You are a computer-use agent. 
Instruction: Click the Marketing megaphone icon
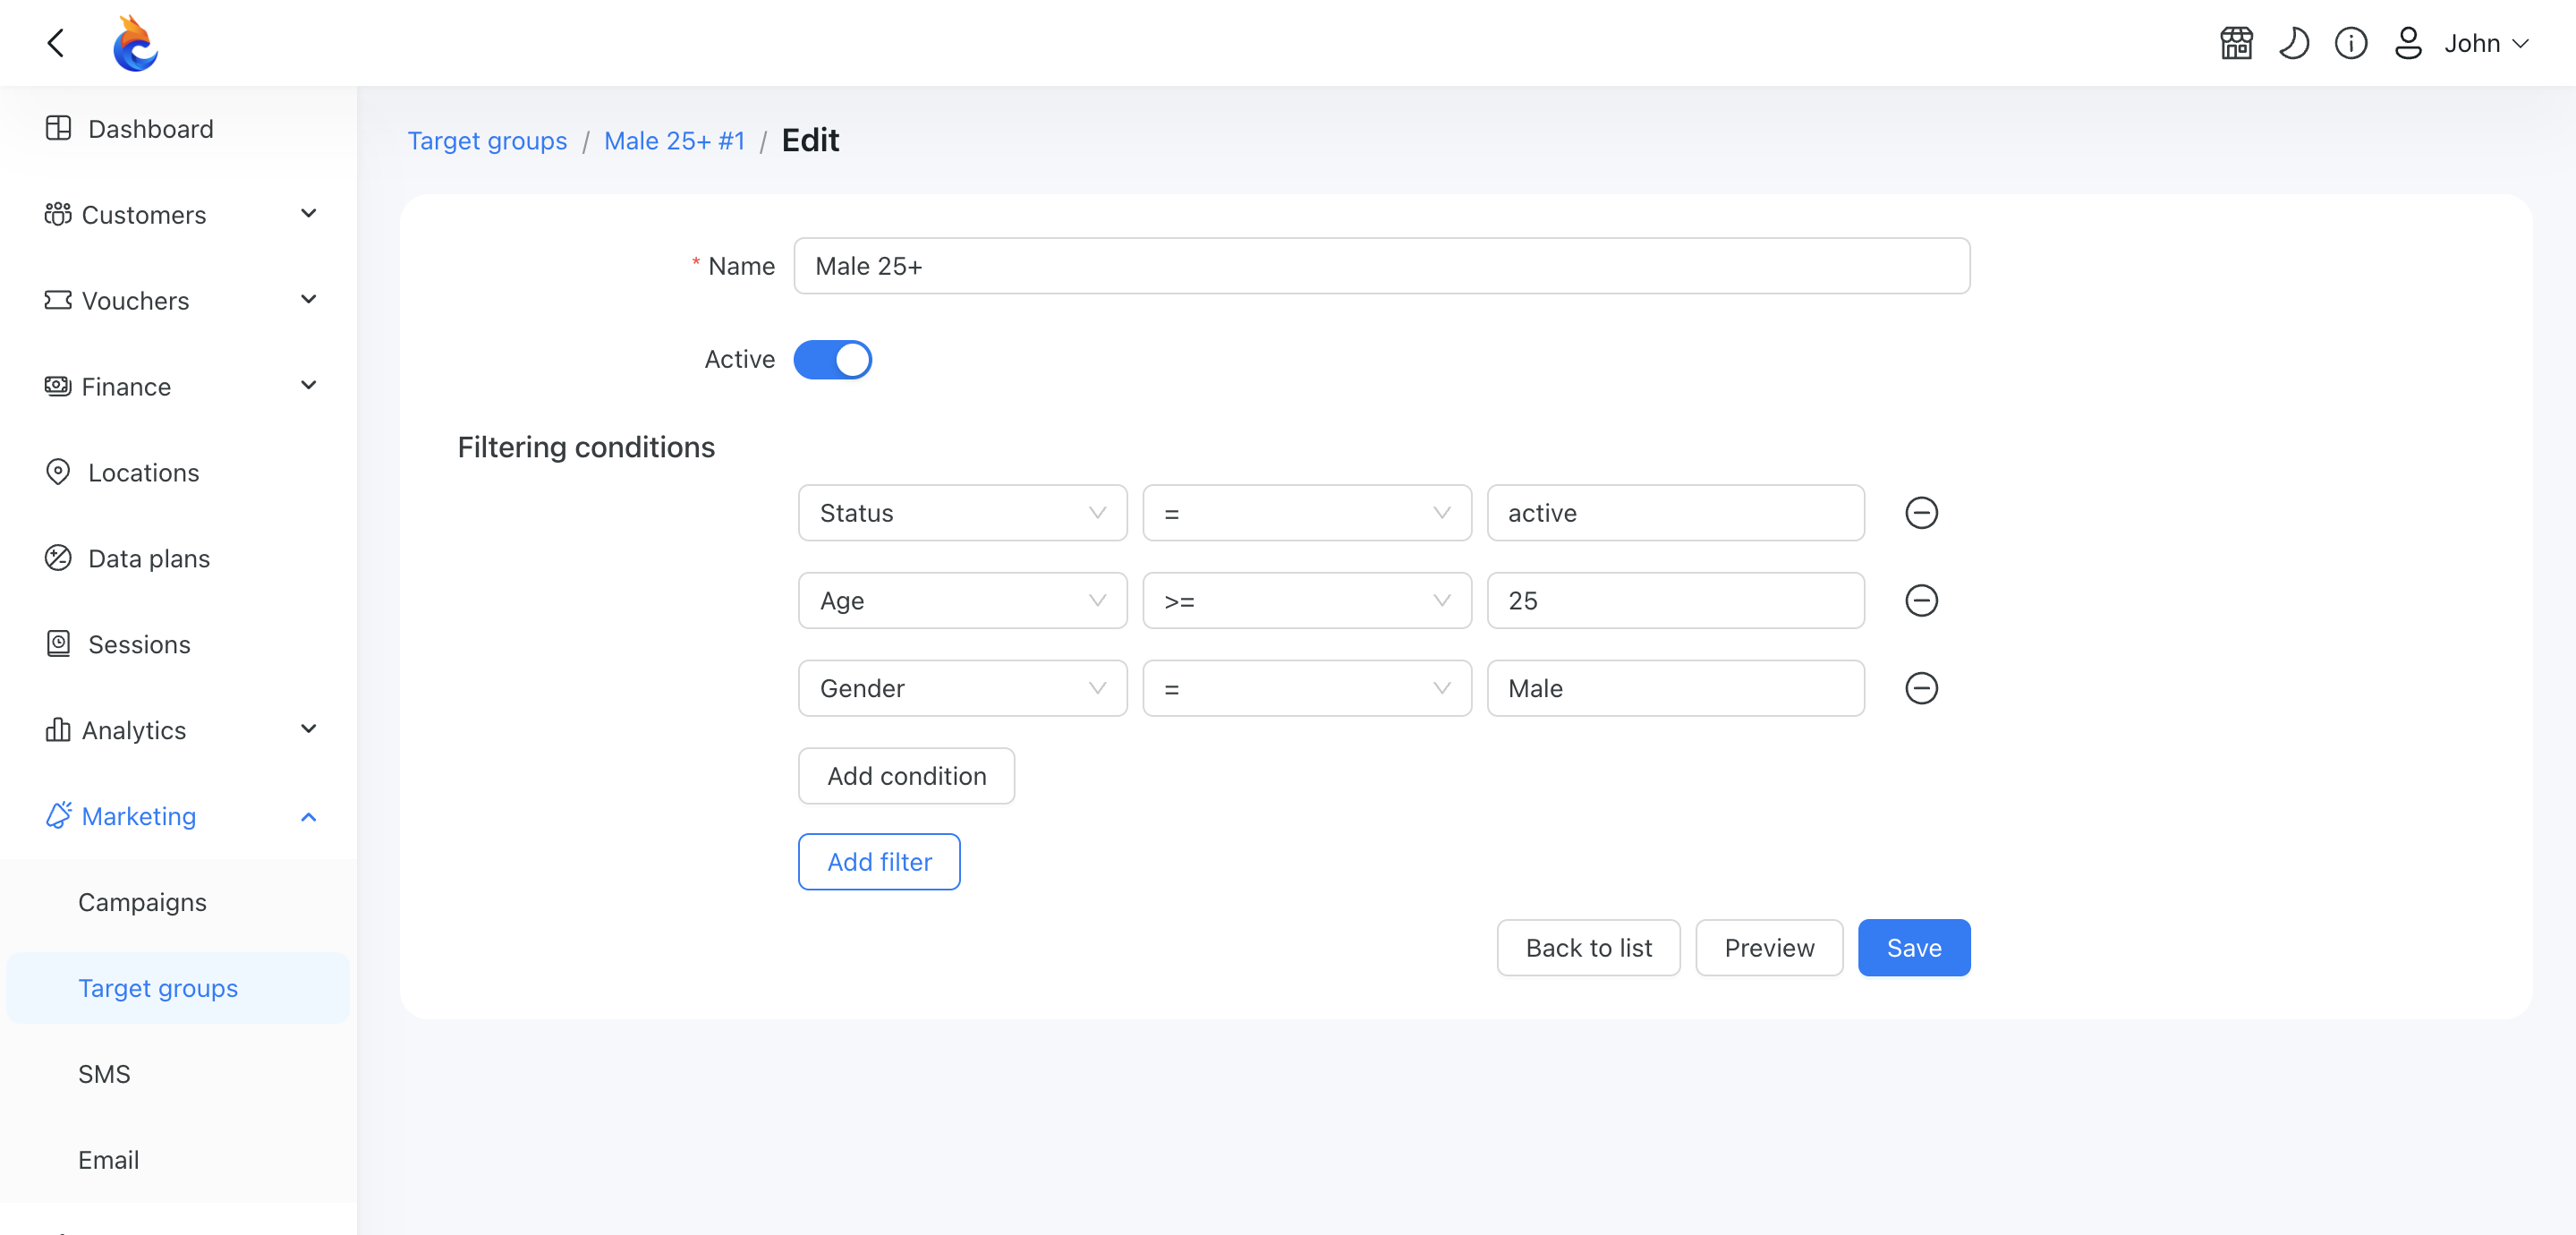click(x=58, y=815)
